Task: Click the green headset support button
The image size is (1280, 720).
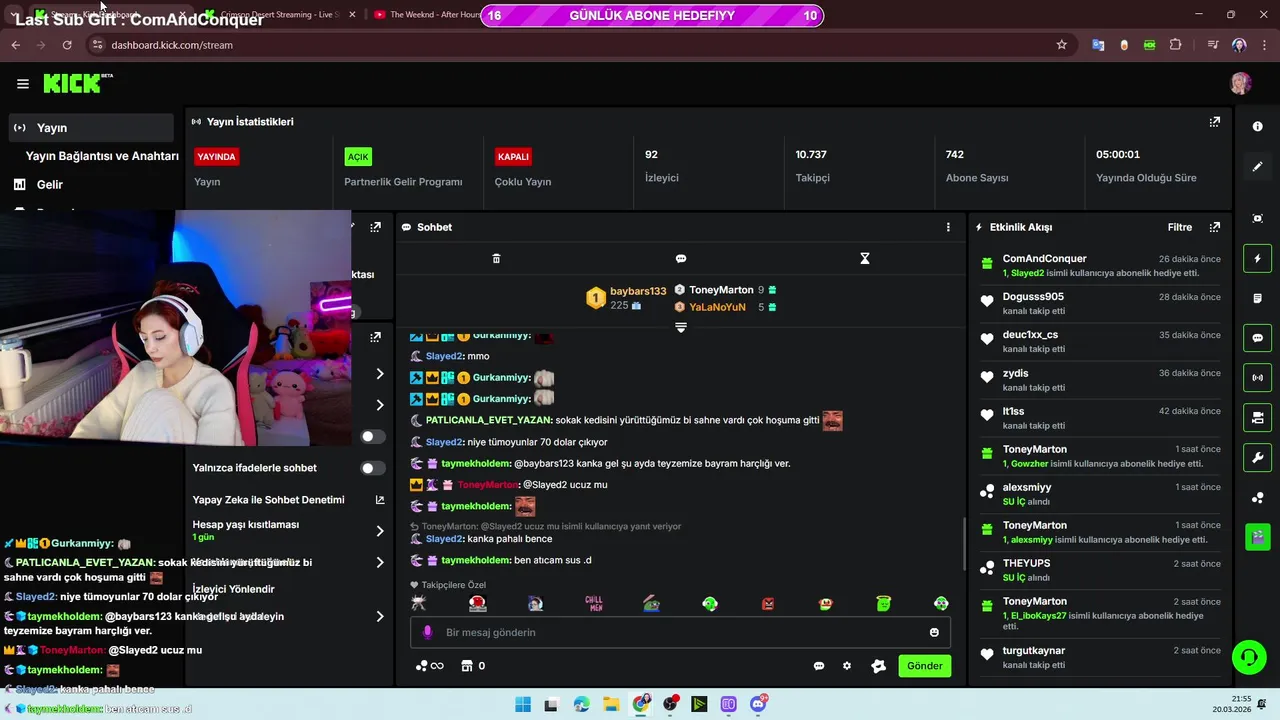Action: coord(1248,658)
